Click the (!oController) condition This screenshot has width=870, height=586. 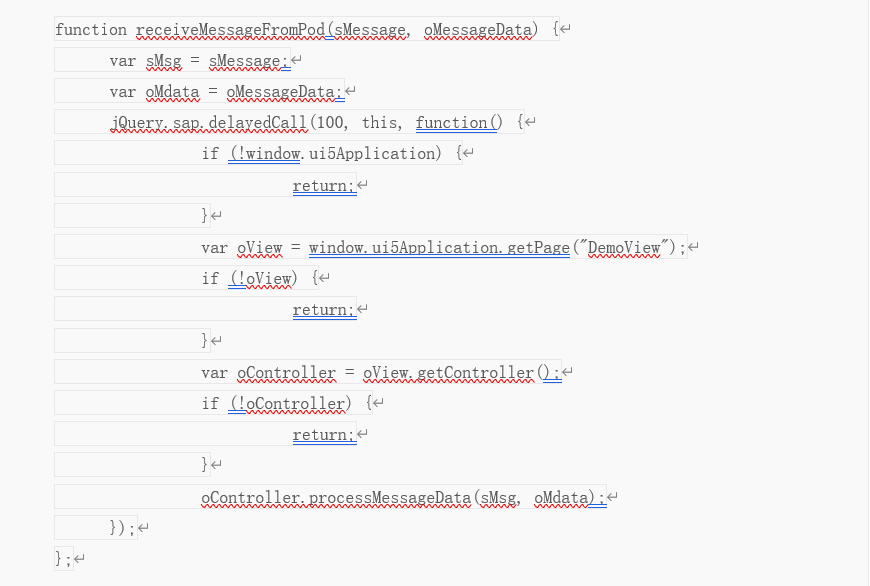(290, 403)
